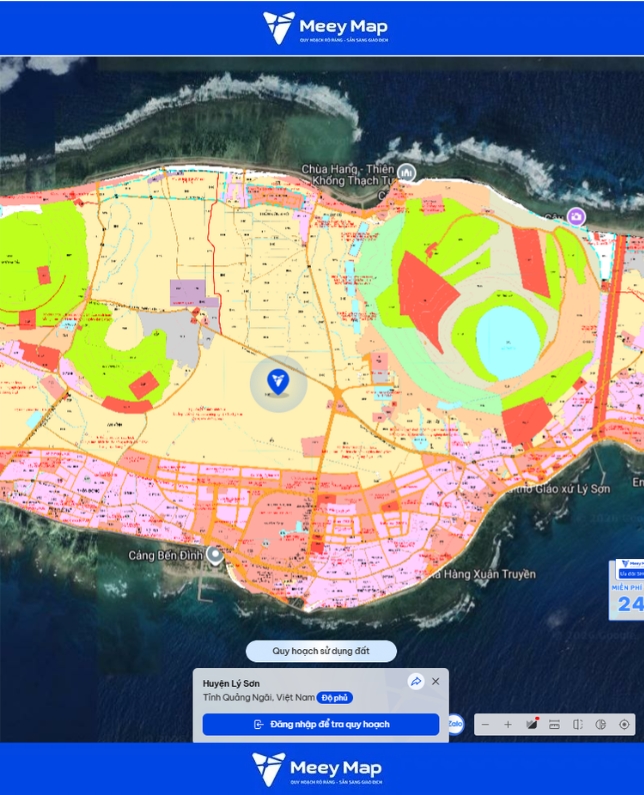Click the purple camera photo-spot marker
The width and height of the screenshot is (644, 795).
(576, 217)
